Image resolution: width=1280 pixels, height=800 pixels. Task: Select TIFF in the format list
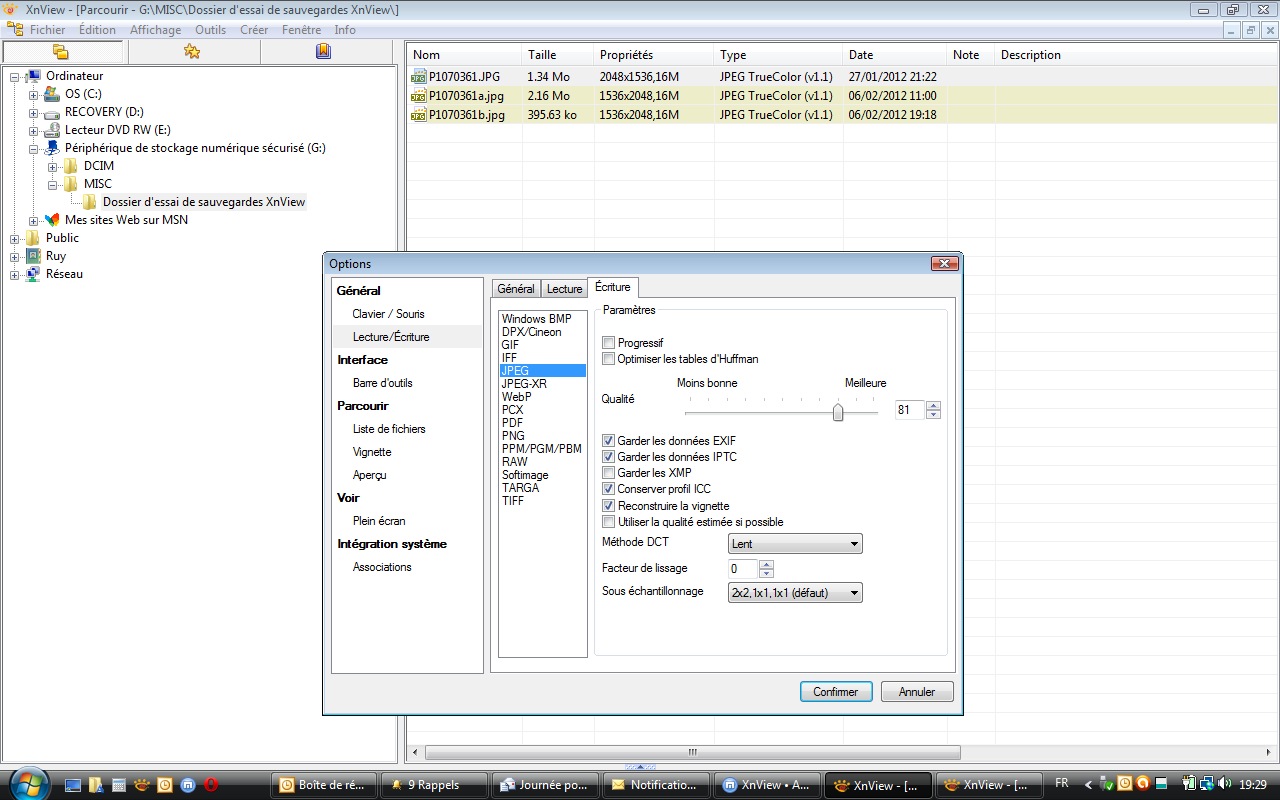point(513,501)
